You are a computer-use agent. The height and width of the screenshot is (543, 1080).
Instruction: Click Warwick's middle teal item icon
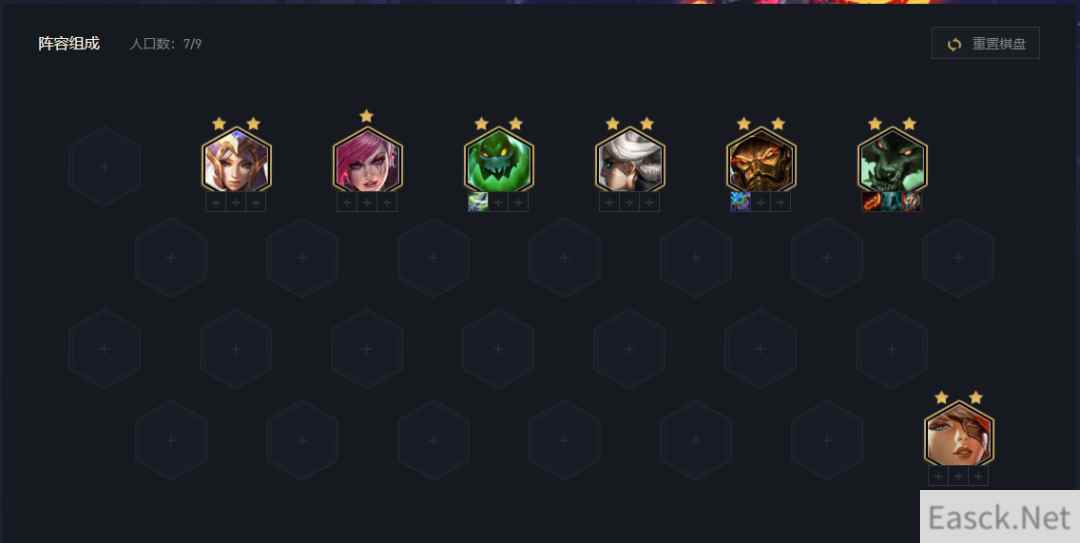[x=892, y=202]
